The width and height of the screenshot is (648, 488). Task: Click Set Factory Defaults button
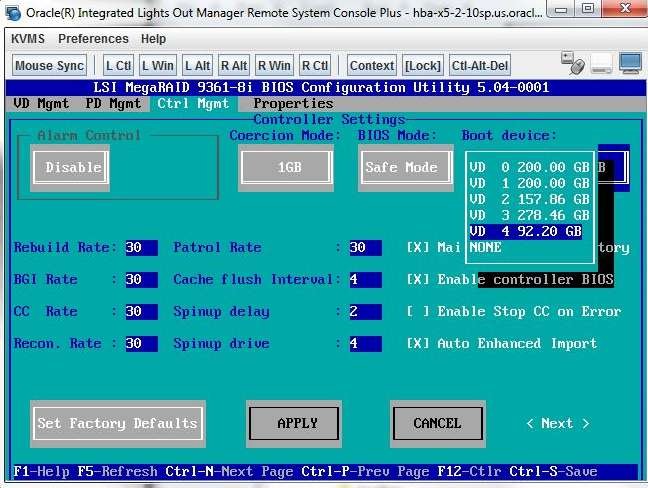118,423
